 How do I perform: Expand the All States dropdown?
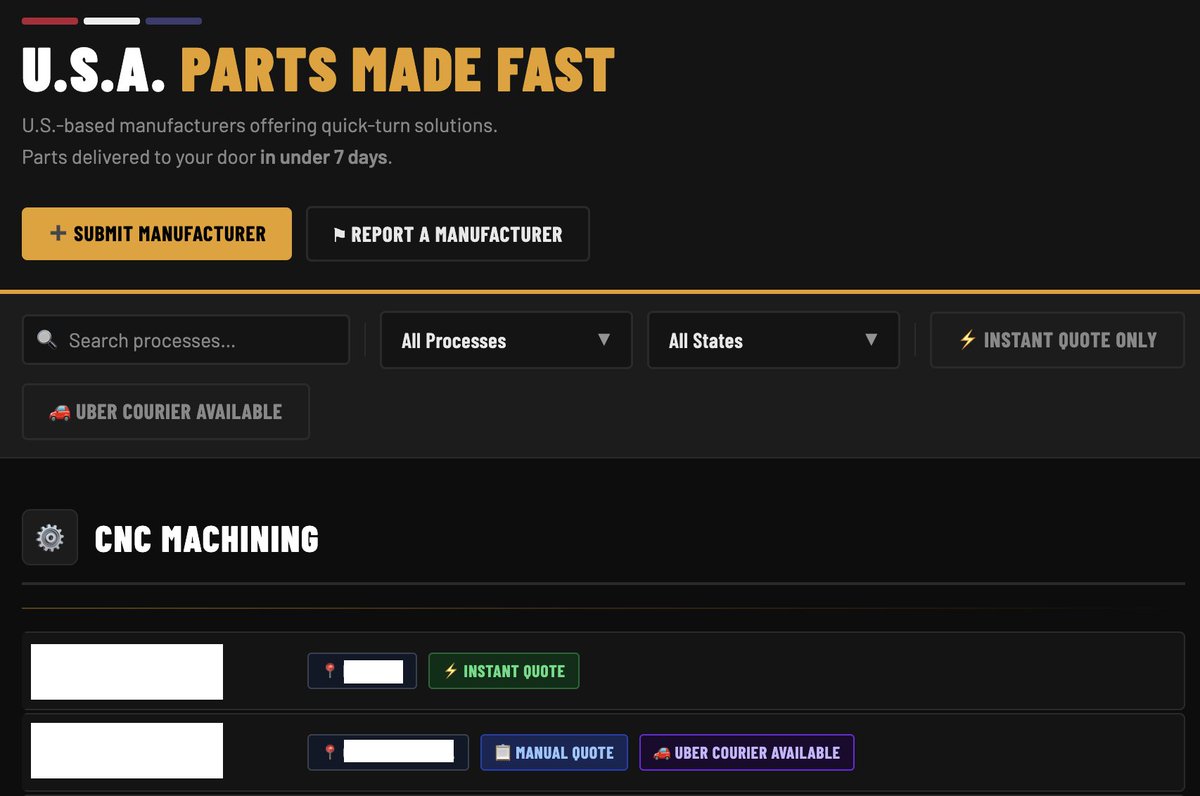click(x=774, y=340)
